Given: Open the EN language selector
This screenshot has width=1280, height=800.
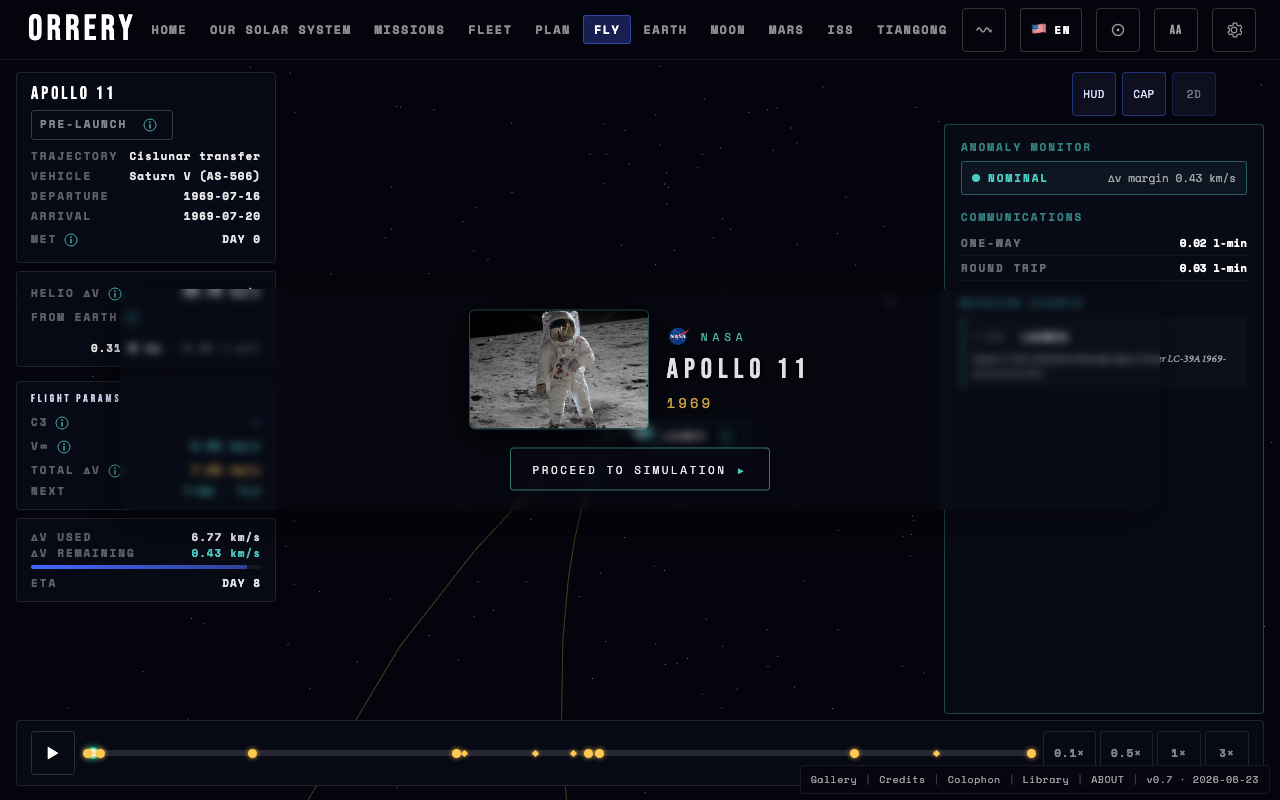Looking at the screenshot, I should click(x=1051, y=30).
